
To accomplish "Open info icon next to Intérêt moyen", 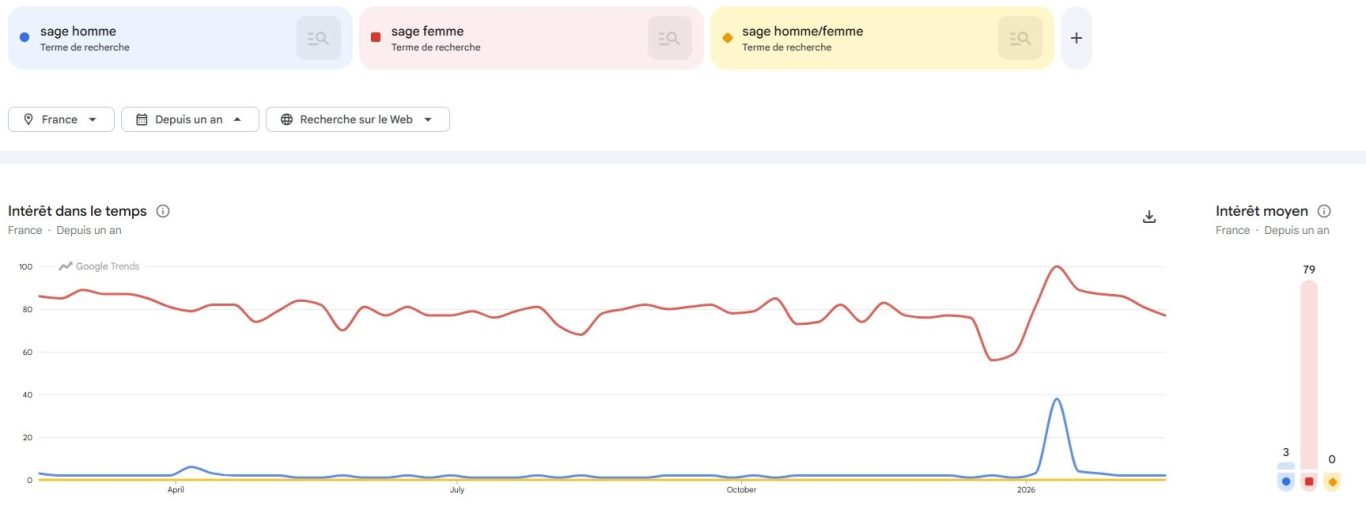I will point(1324,211).
